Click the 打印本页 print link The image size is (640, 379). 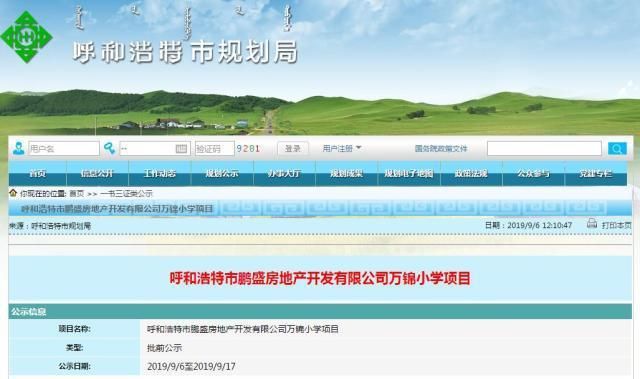coord(616,225)
